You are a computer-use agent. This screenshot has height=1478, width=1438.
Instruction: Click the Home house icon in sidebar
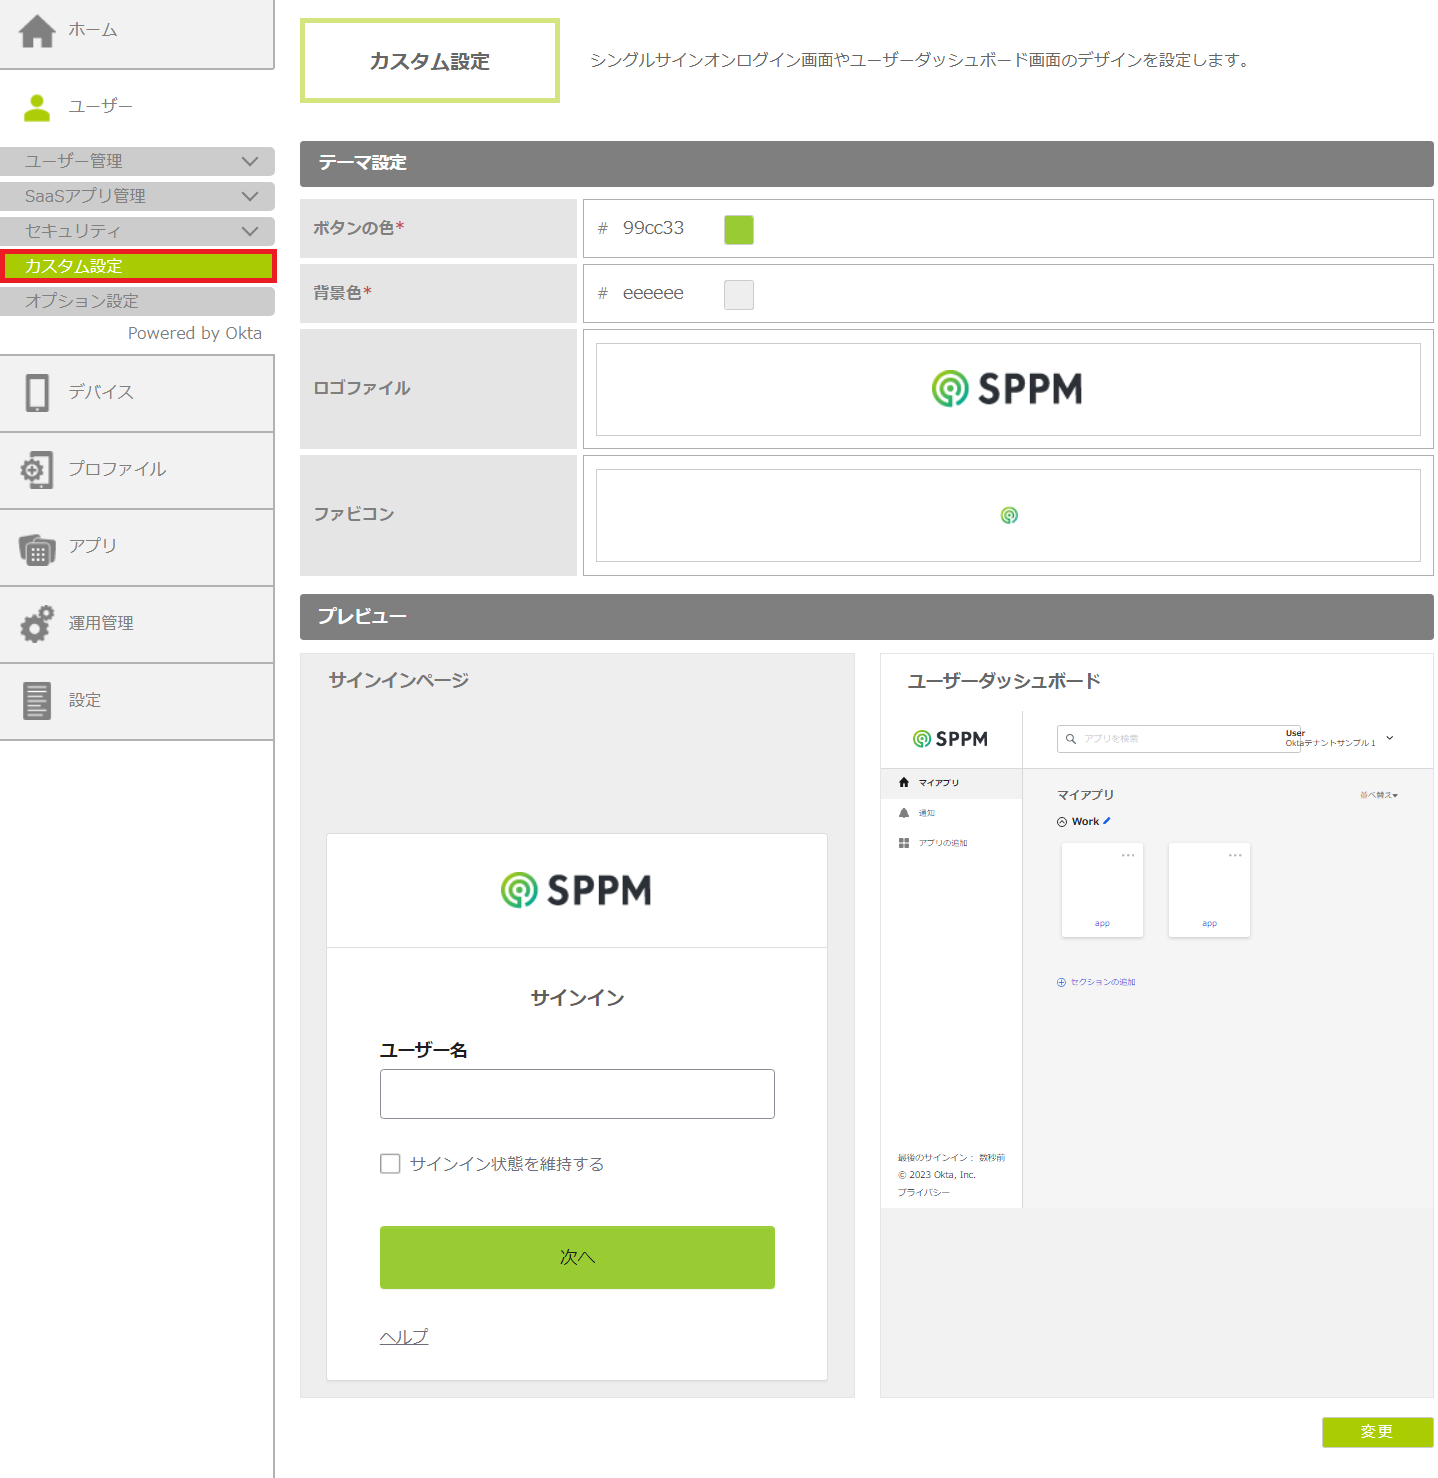pos(37,31)
